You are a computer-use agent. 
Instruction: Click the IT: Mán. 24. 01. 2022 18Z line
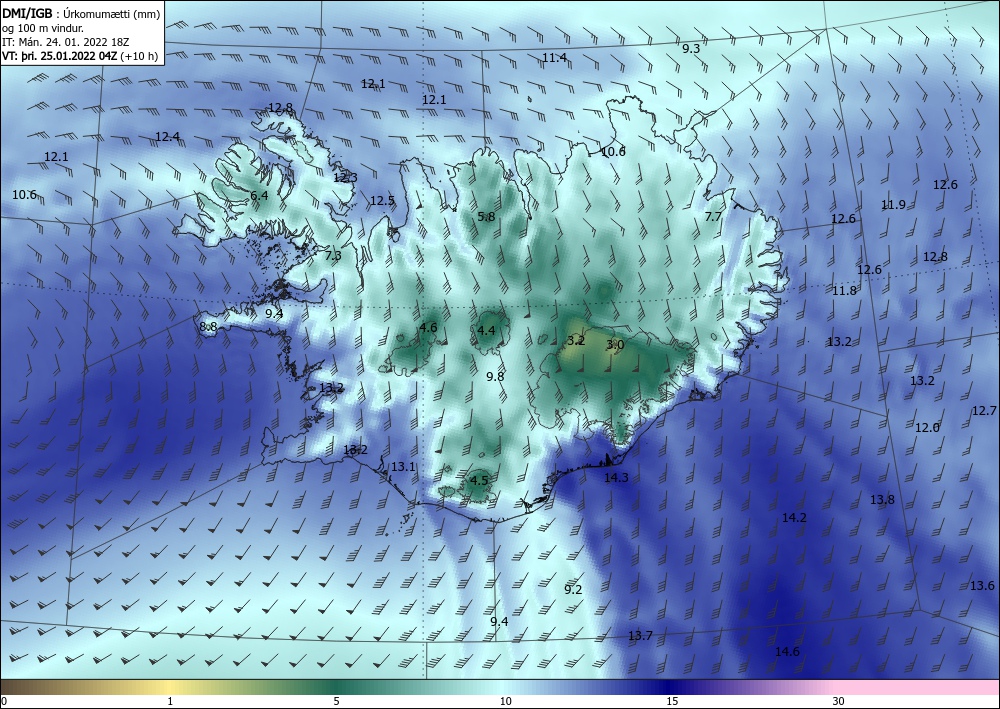click(x=66, y=42)
